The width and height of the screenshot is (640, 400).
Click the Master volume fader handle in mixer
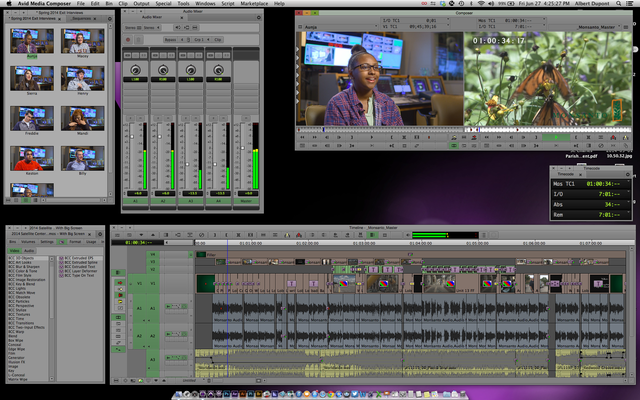pyautogui.click(x=243, y=148)
